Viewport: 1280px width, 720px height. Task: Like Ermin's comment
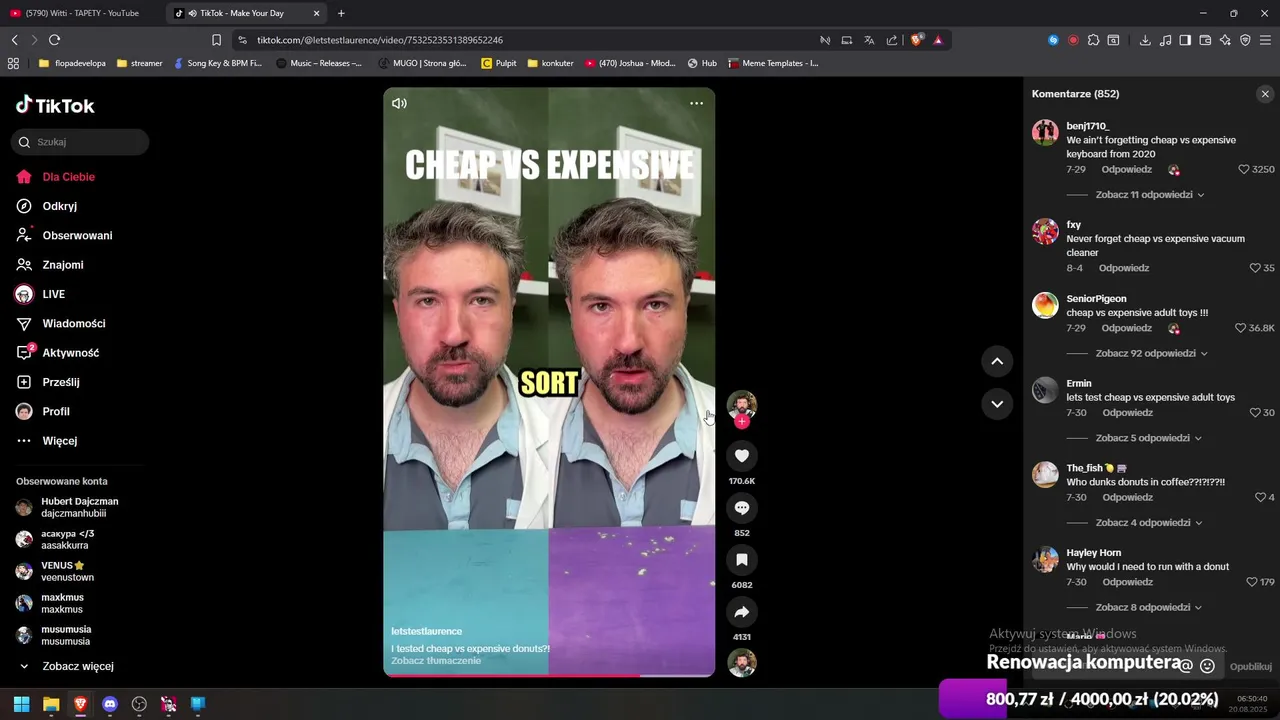point(1255,413)
